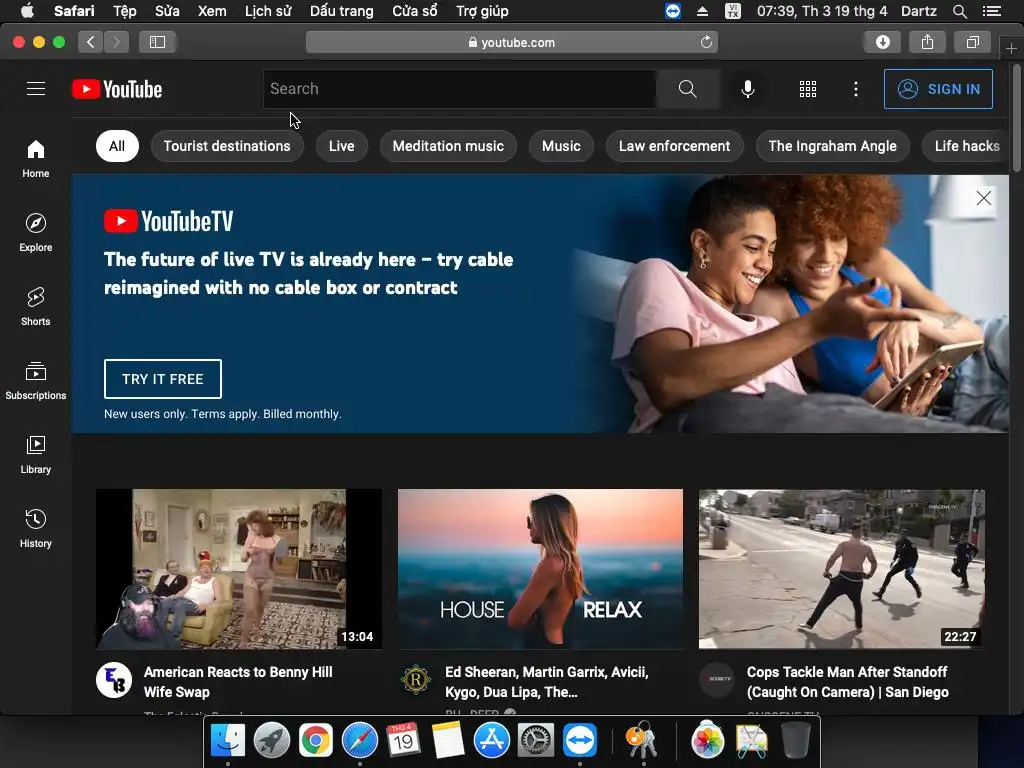Click the SIGN IN button
Viewport: 1024px width, 768px height.
click(938, 89)
